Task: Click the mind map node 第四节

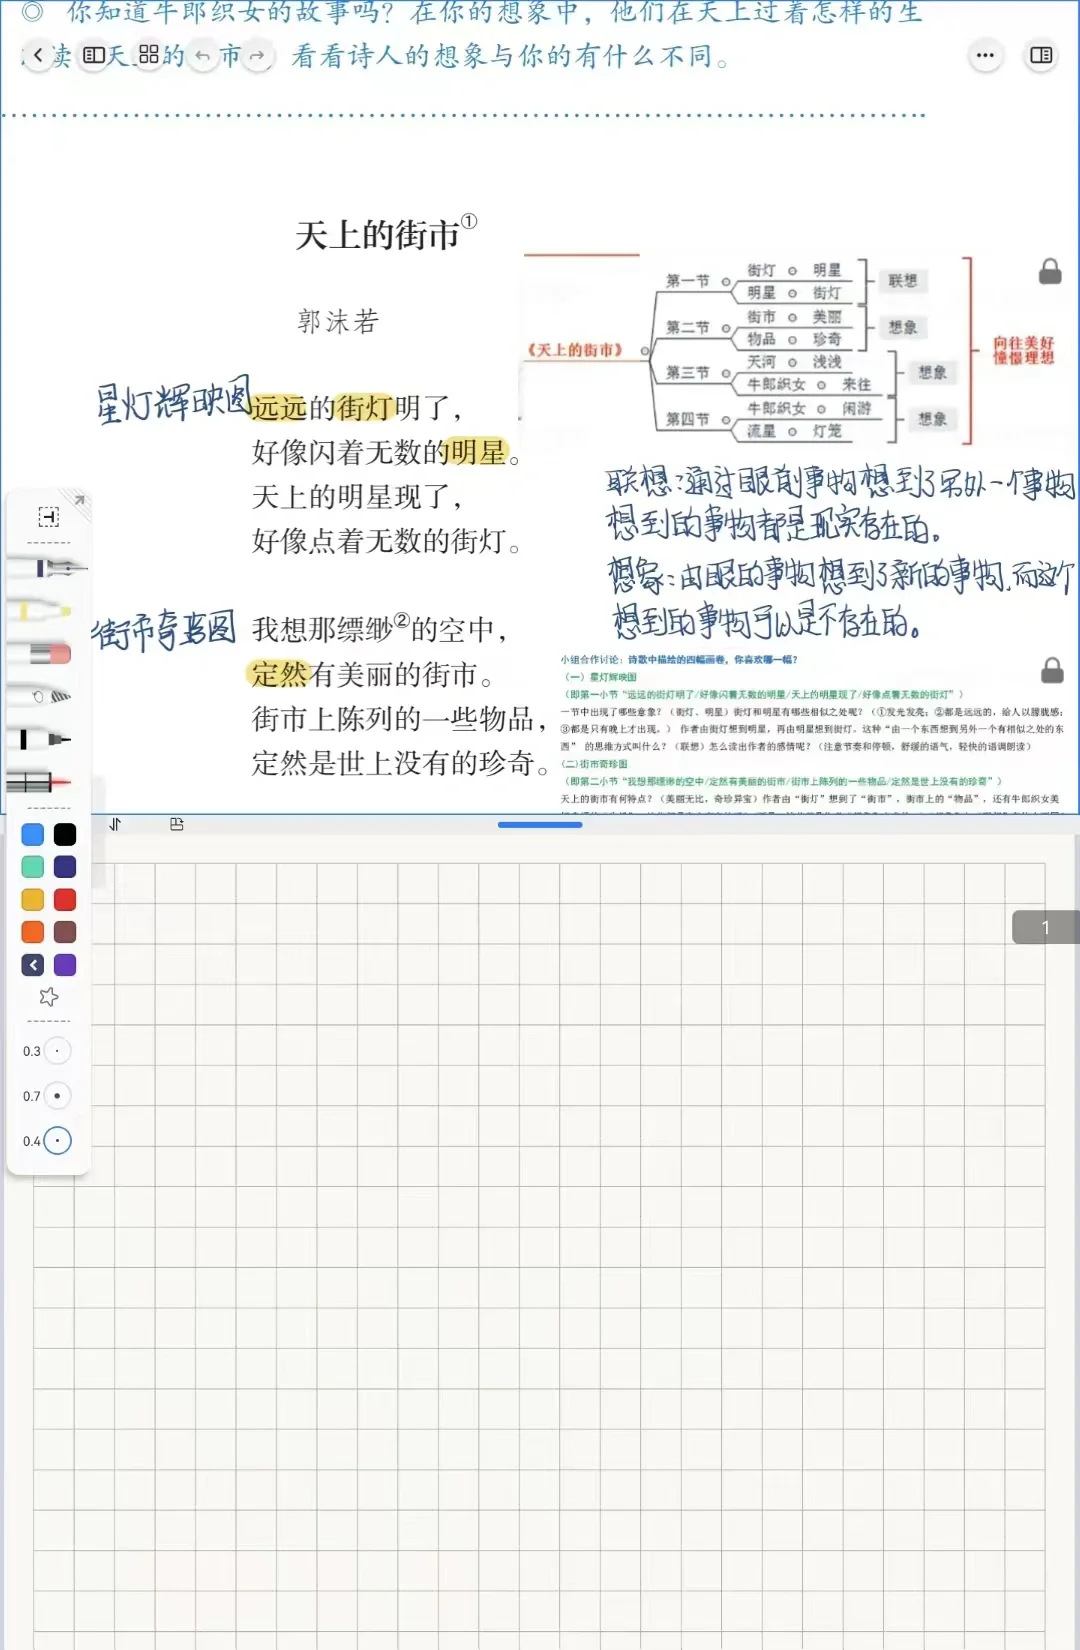Action: click(x=688, y=419)
